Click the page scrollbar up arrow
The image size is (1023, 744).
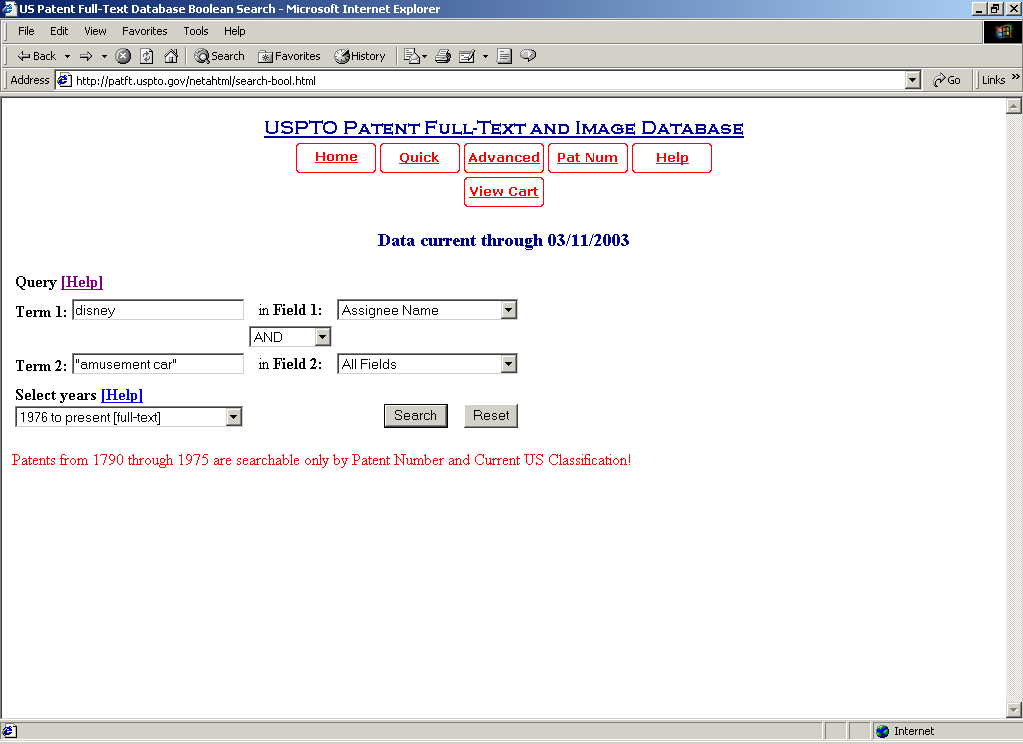pos(1014,106)
